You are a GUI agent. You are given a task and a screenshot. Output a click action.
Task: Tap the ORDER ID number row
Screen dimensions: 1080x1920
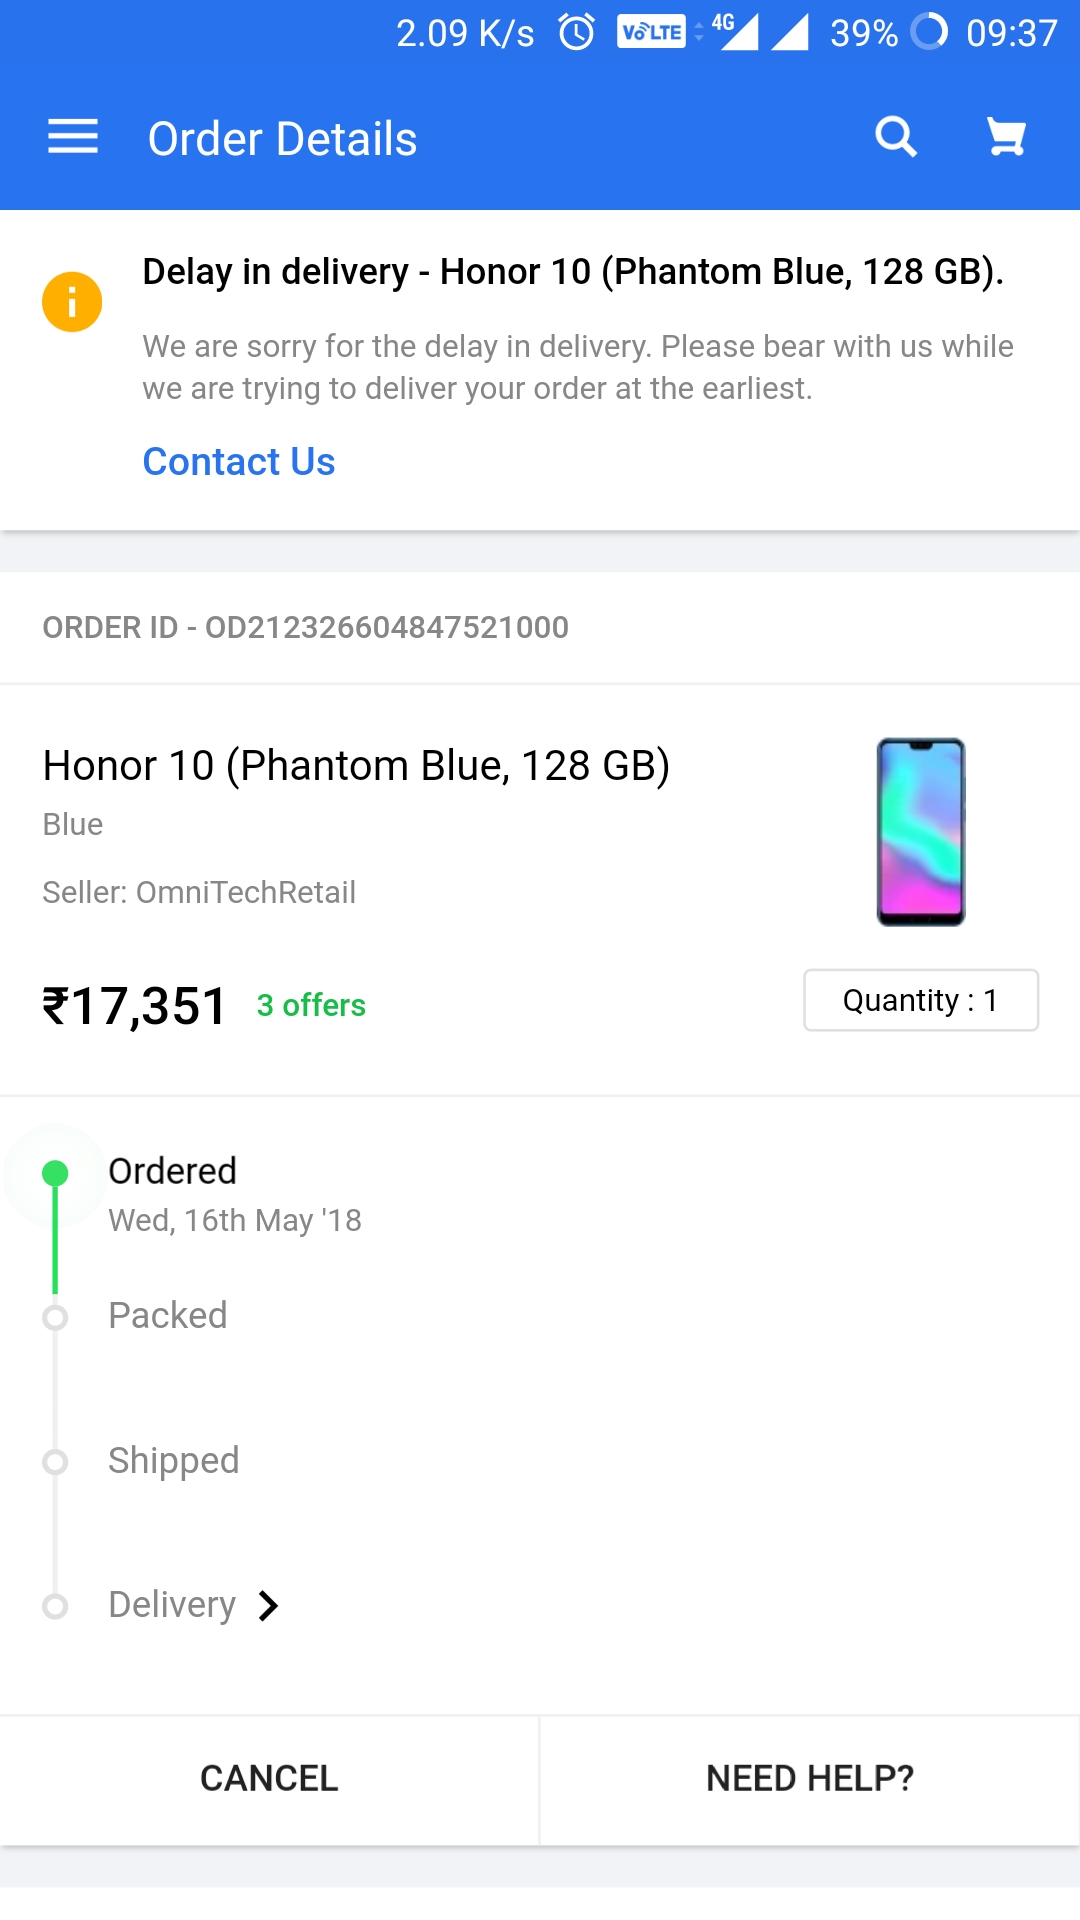(306, 627)
